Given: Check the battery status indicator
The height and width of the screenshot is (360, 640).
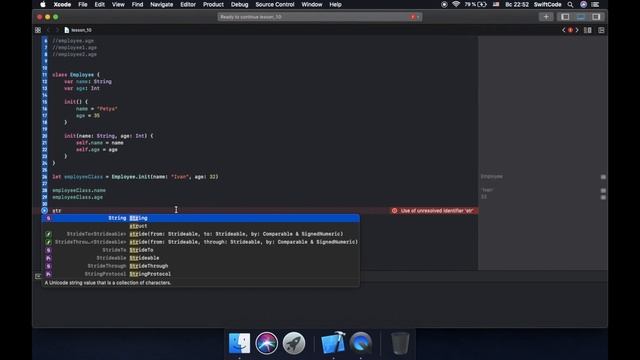Looking at the screenshot, I should 476,4.
